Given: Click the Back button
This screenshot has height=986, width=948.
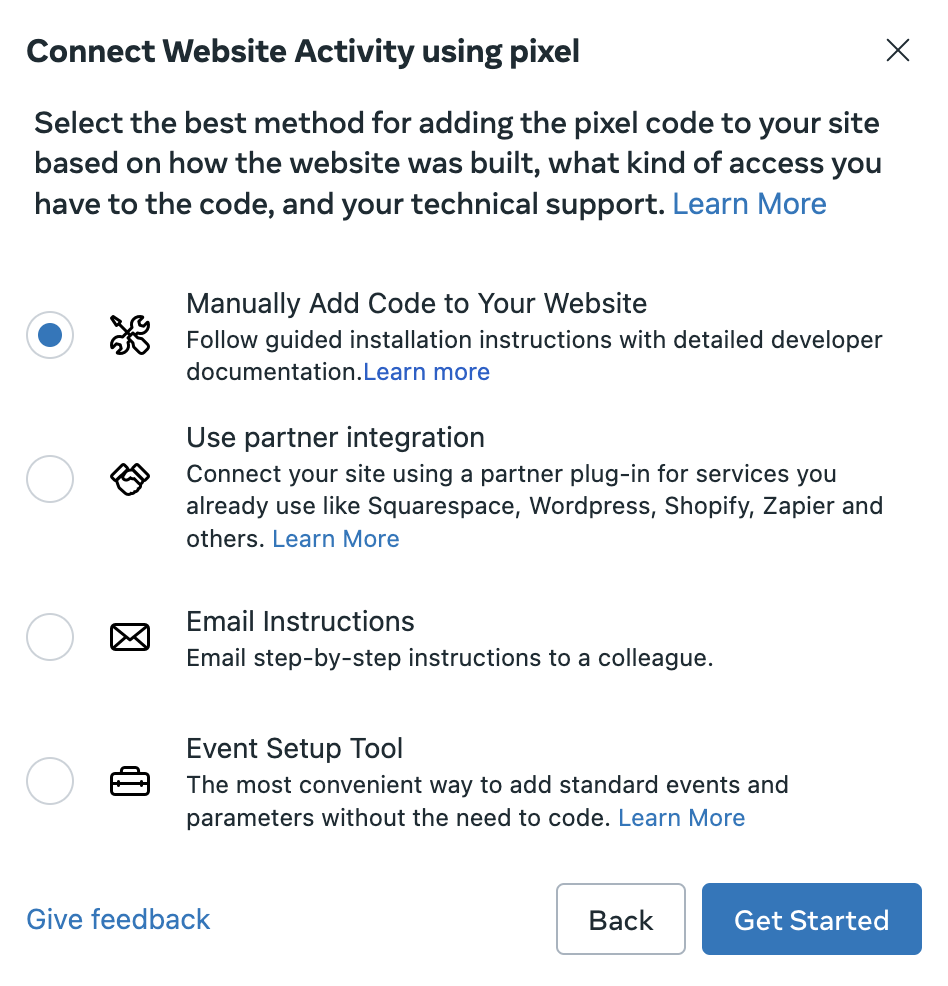Looking at the screenshot, I should pyautogui.click(x=620, y=919).
